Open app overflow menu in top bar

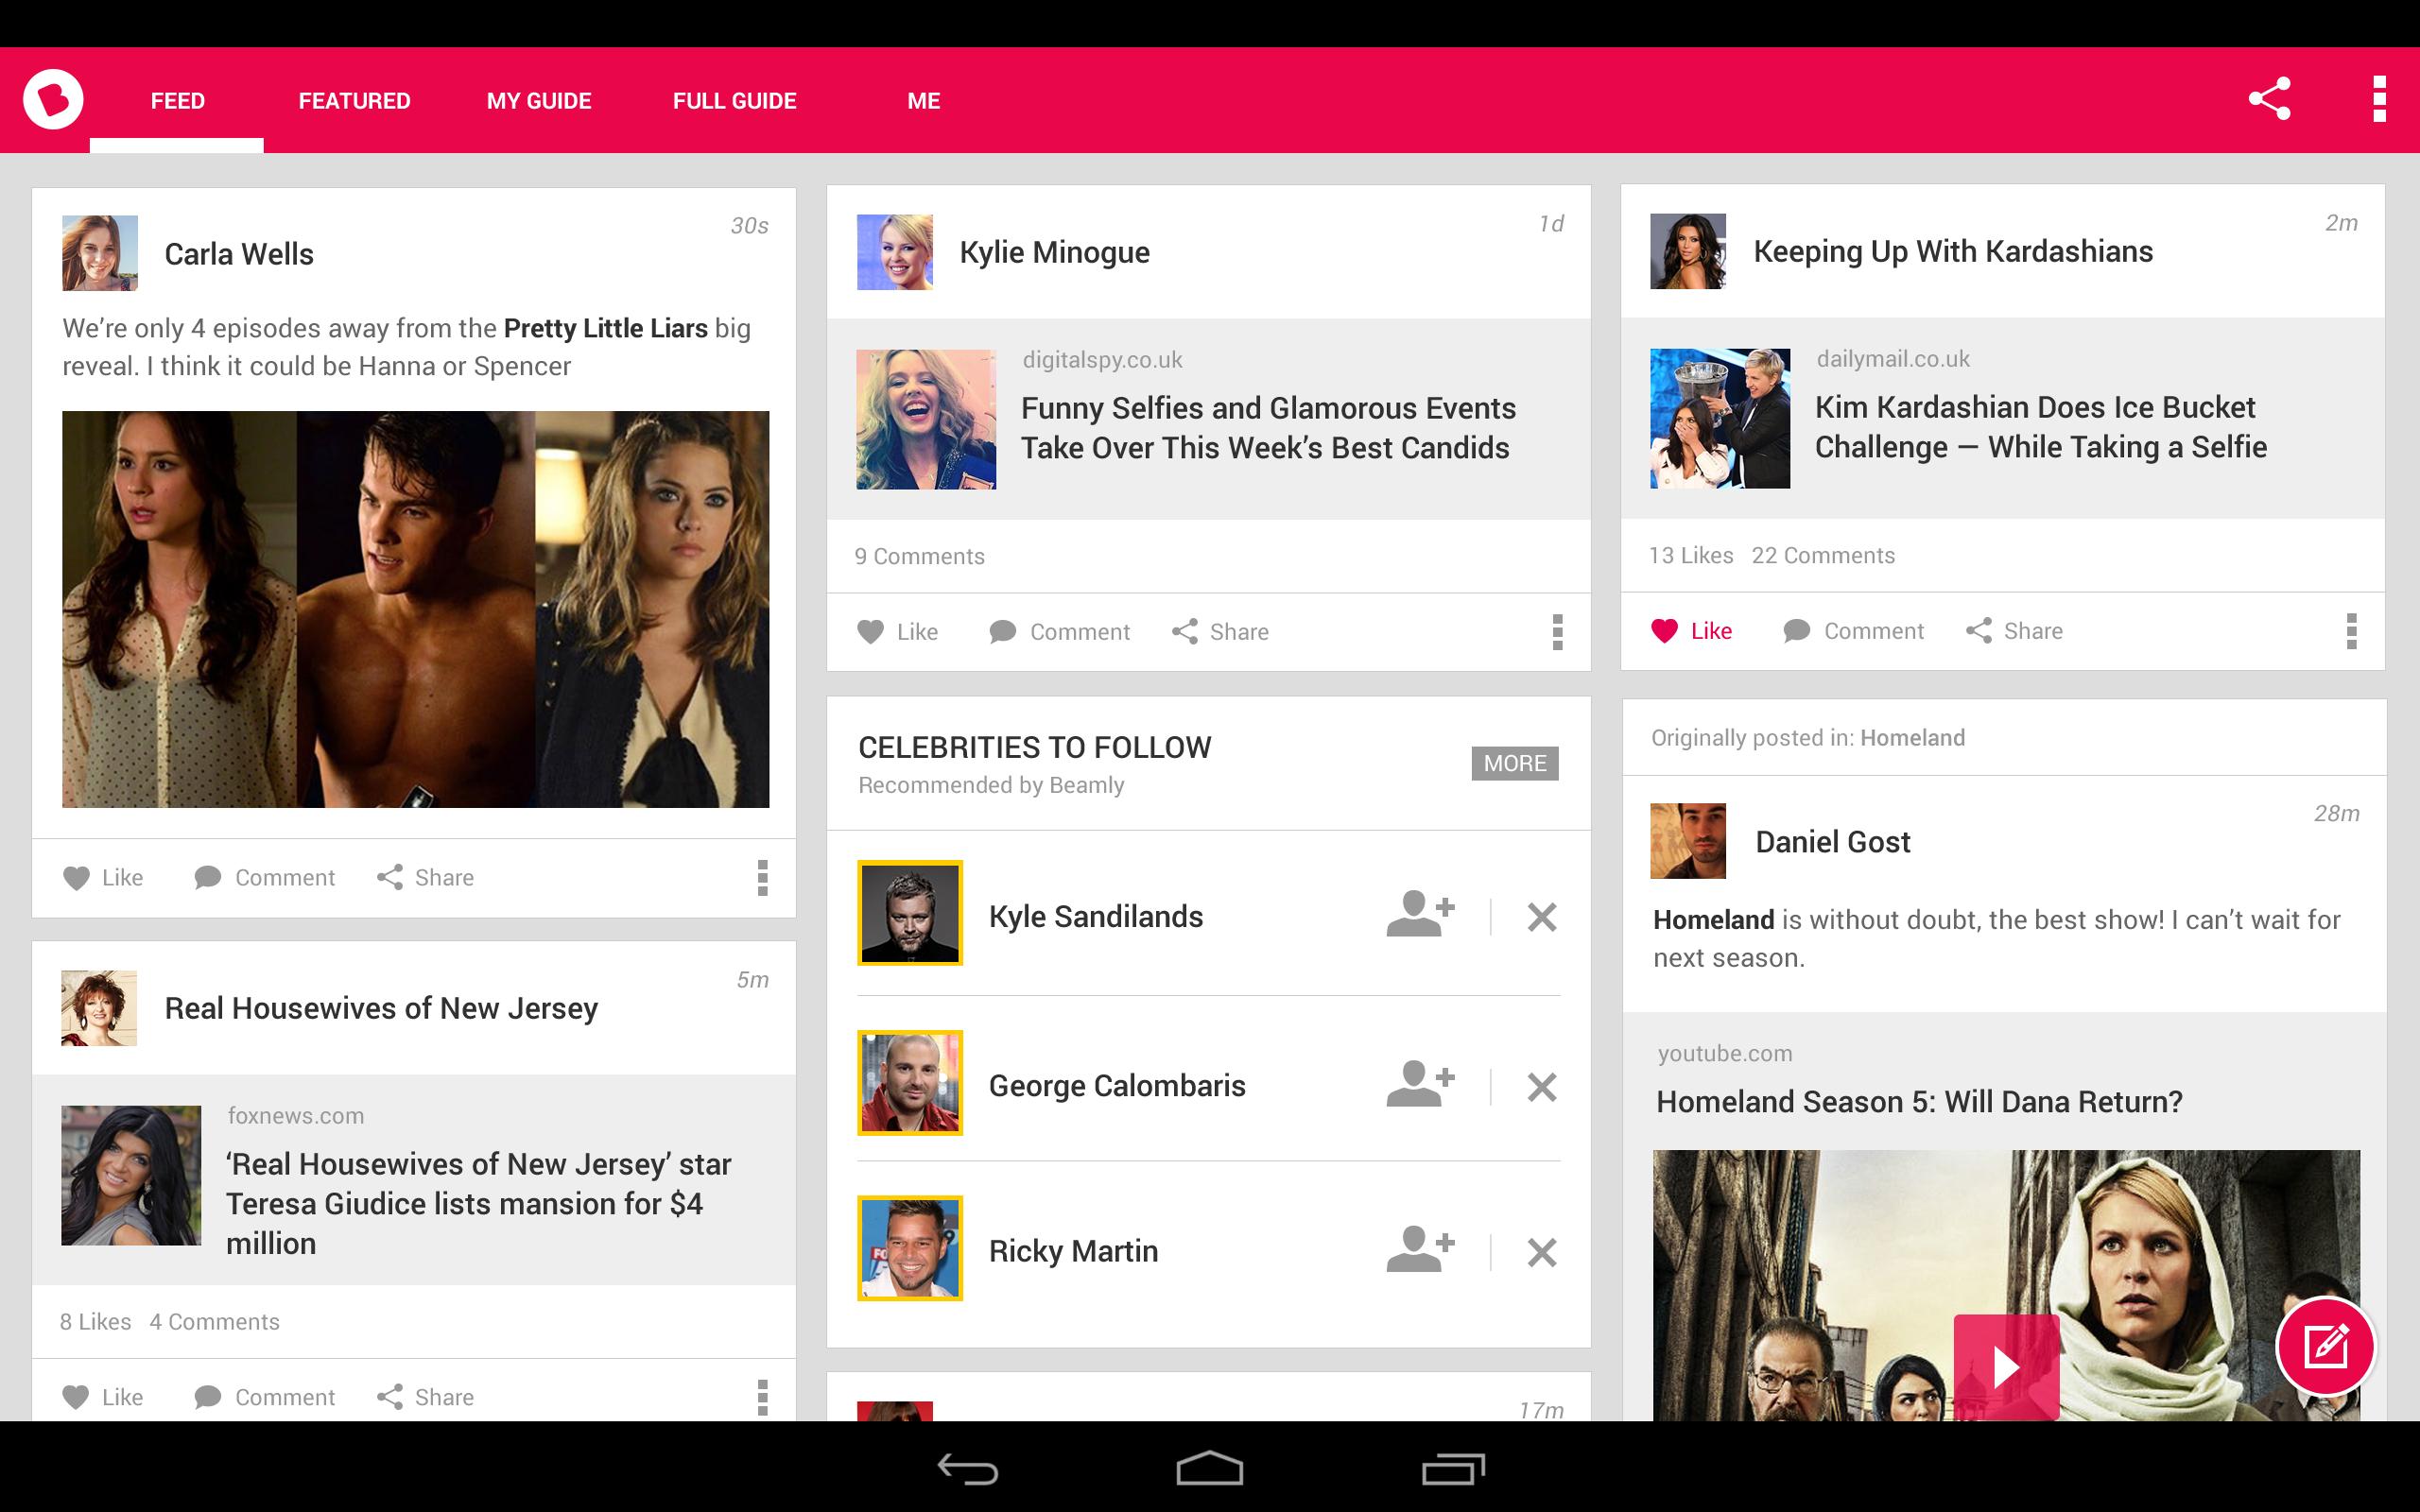(x=2379, y=99)
